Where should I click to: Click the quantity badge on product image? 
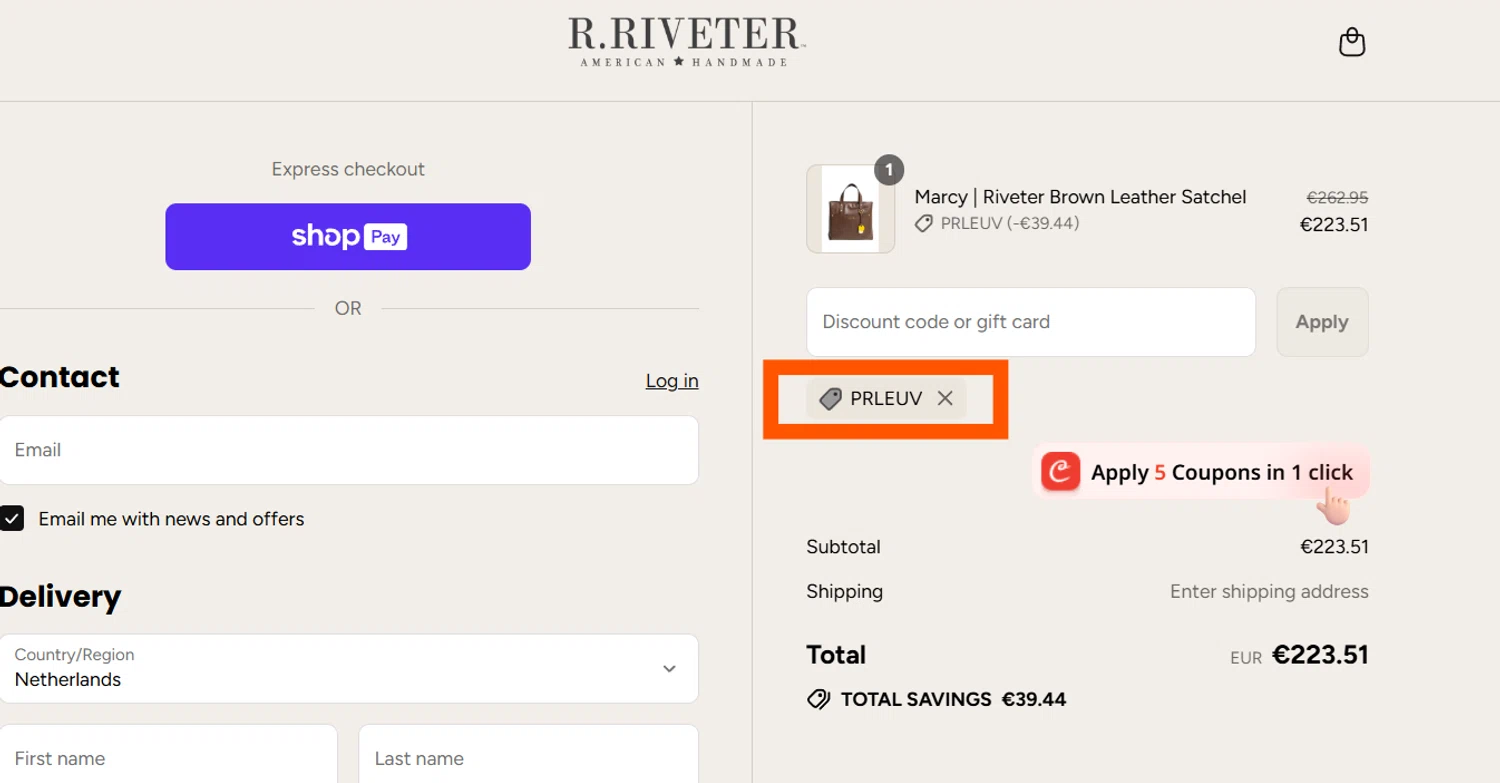click(x=889, y=169)
